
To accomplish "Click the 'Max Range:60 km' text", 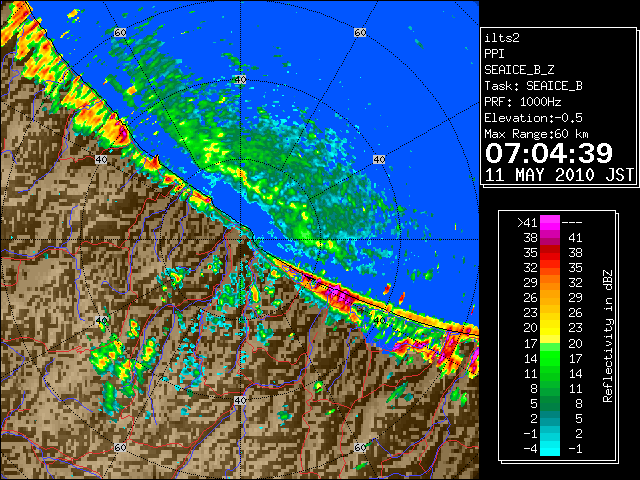I will point(536,134).
